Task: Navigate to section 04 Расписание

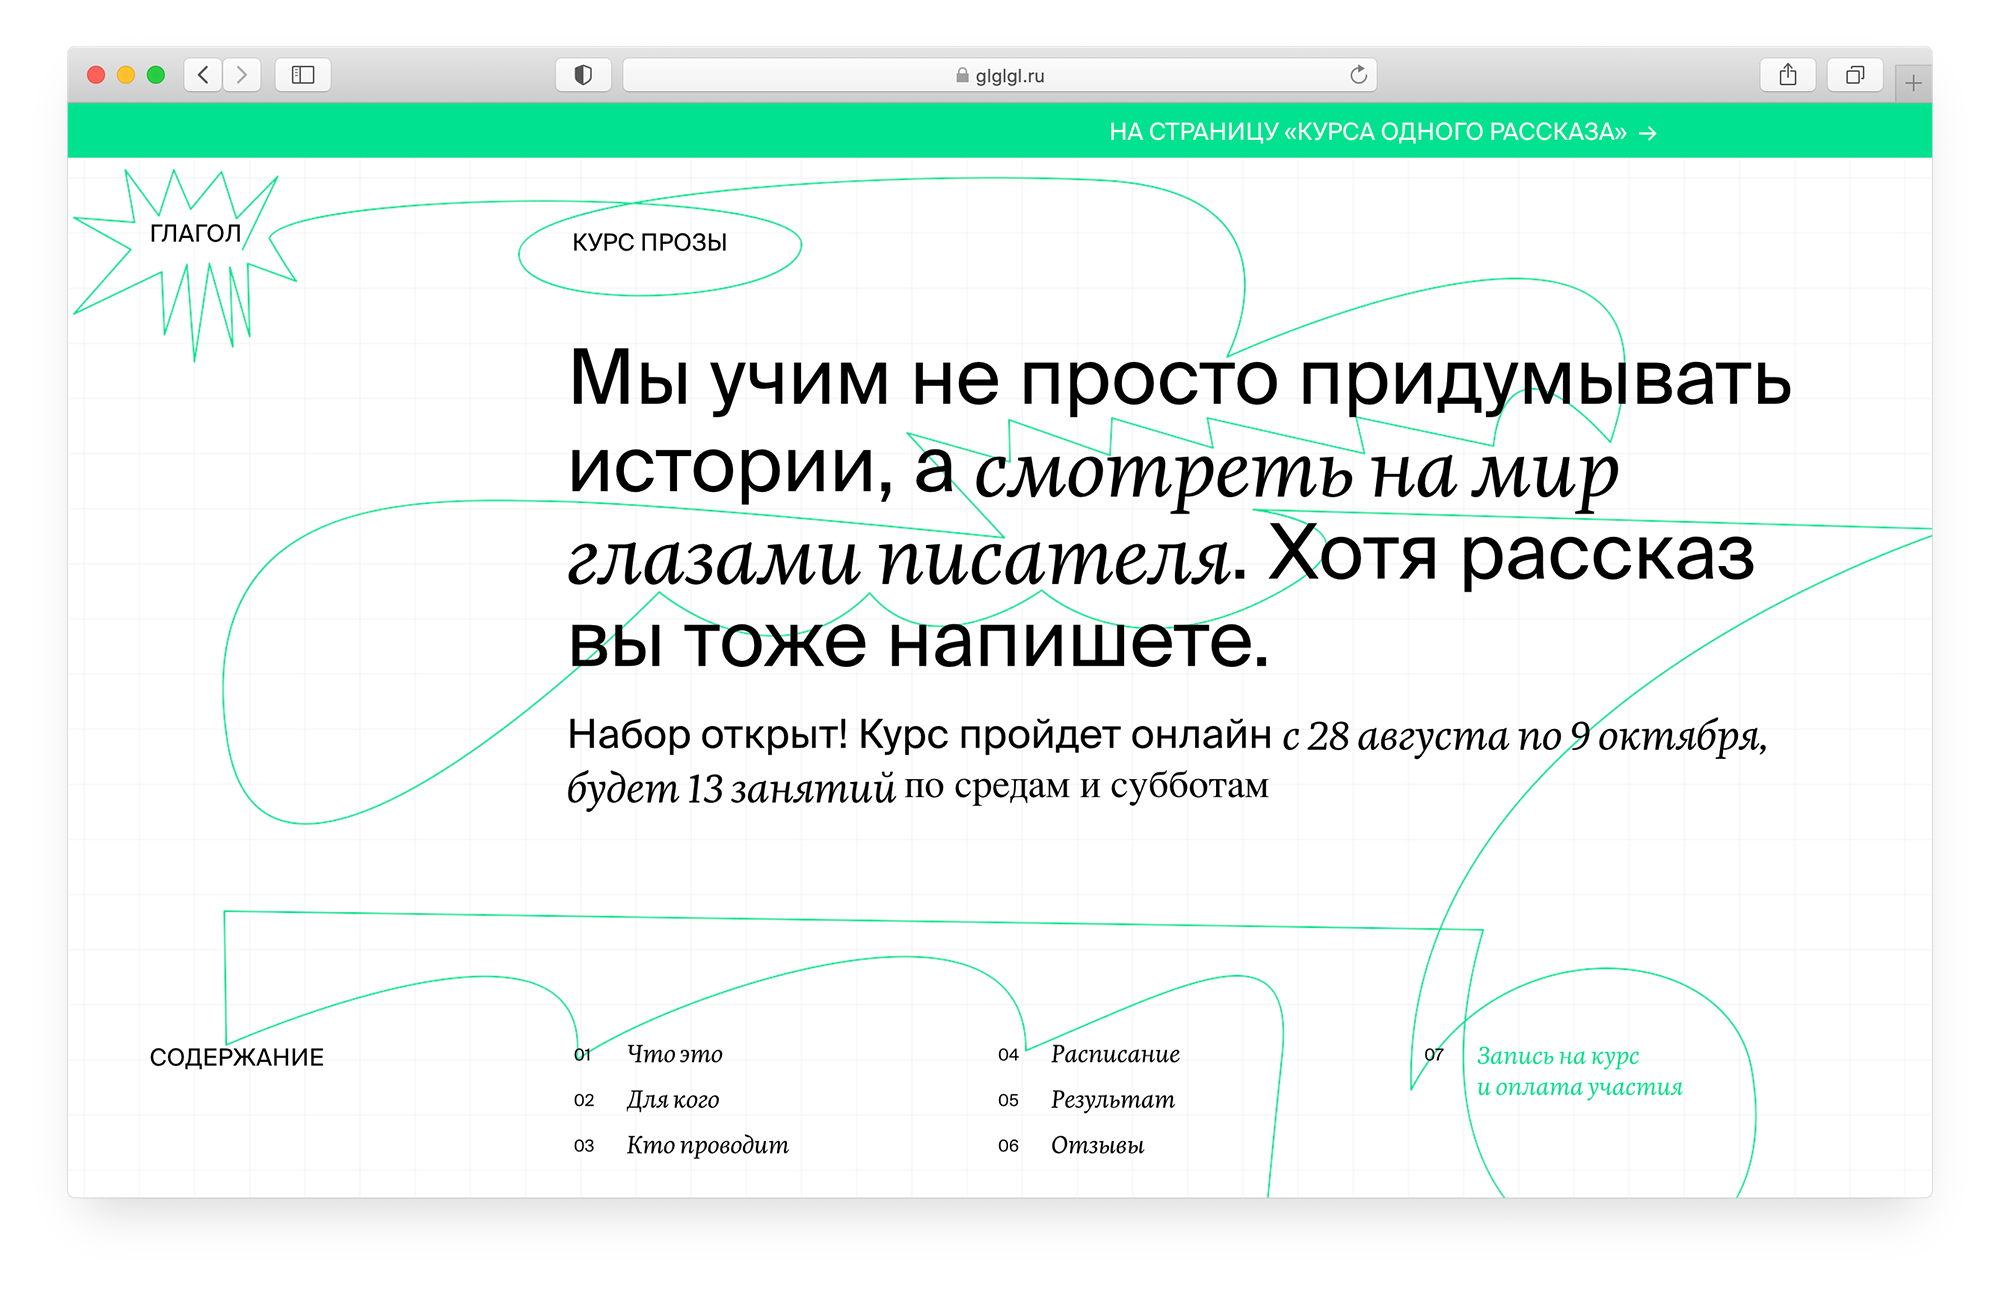Action: 1114,1054
